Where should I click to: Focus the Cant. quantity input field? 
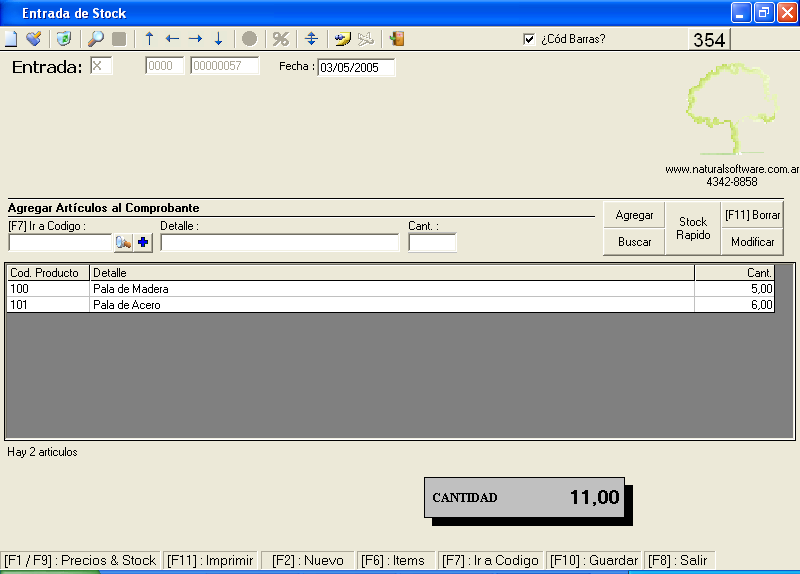[x=432, y=242]
